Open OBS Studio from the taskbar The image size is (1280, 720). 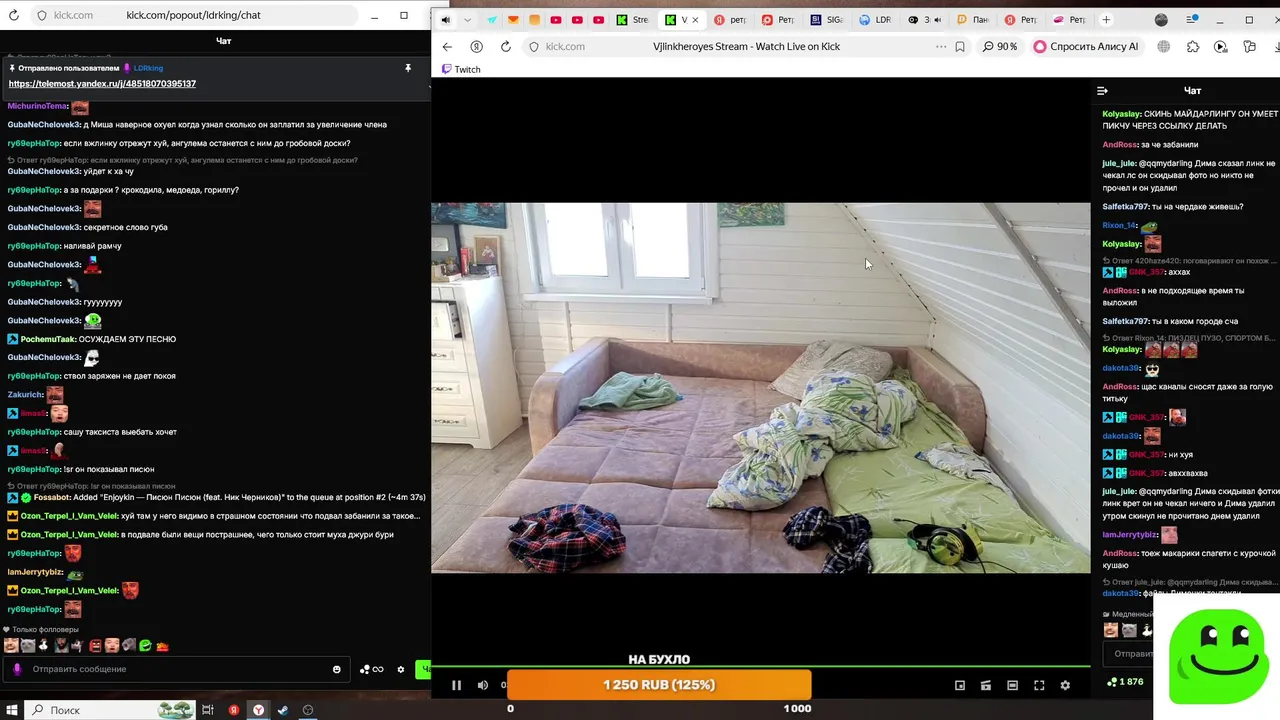[x=308, y=710]
